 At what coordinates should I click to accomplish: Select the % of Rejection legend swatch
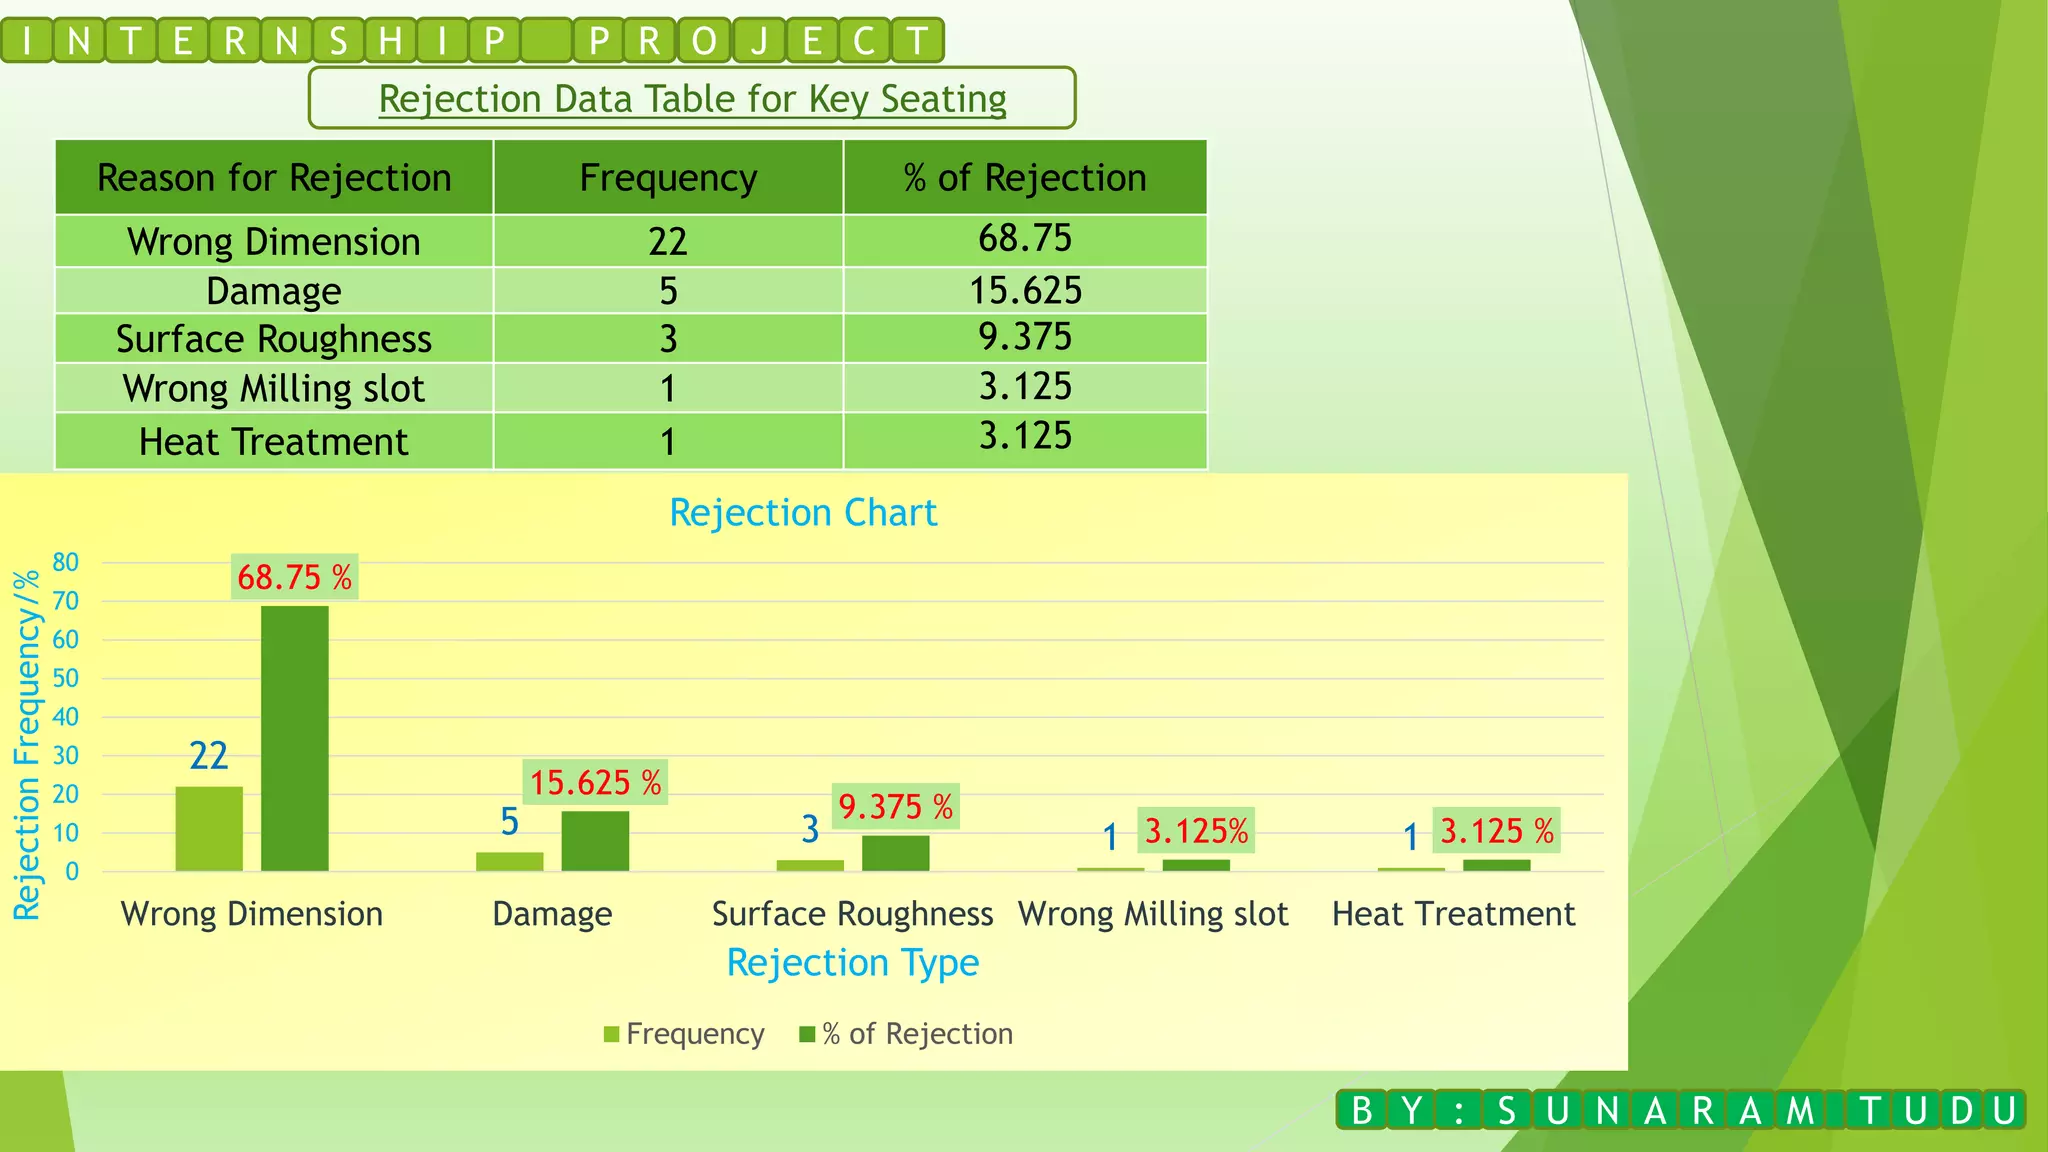[x=807, y=1034]
